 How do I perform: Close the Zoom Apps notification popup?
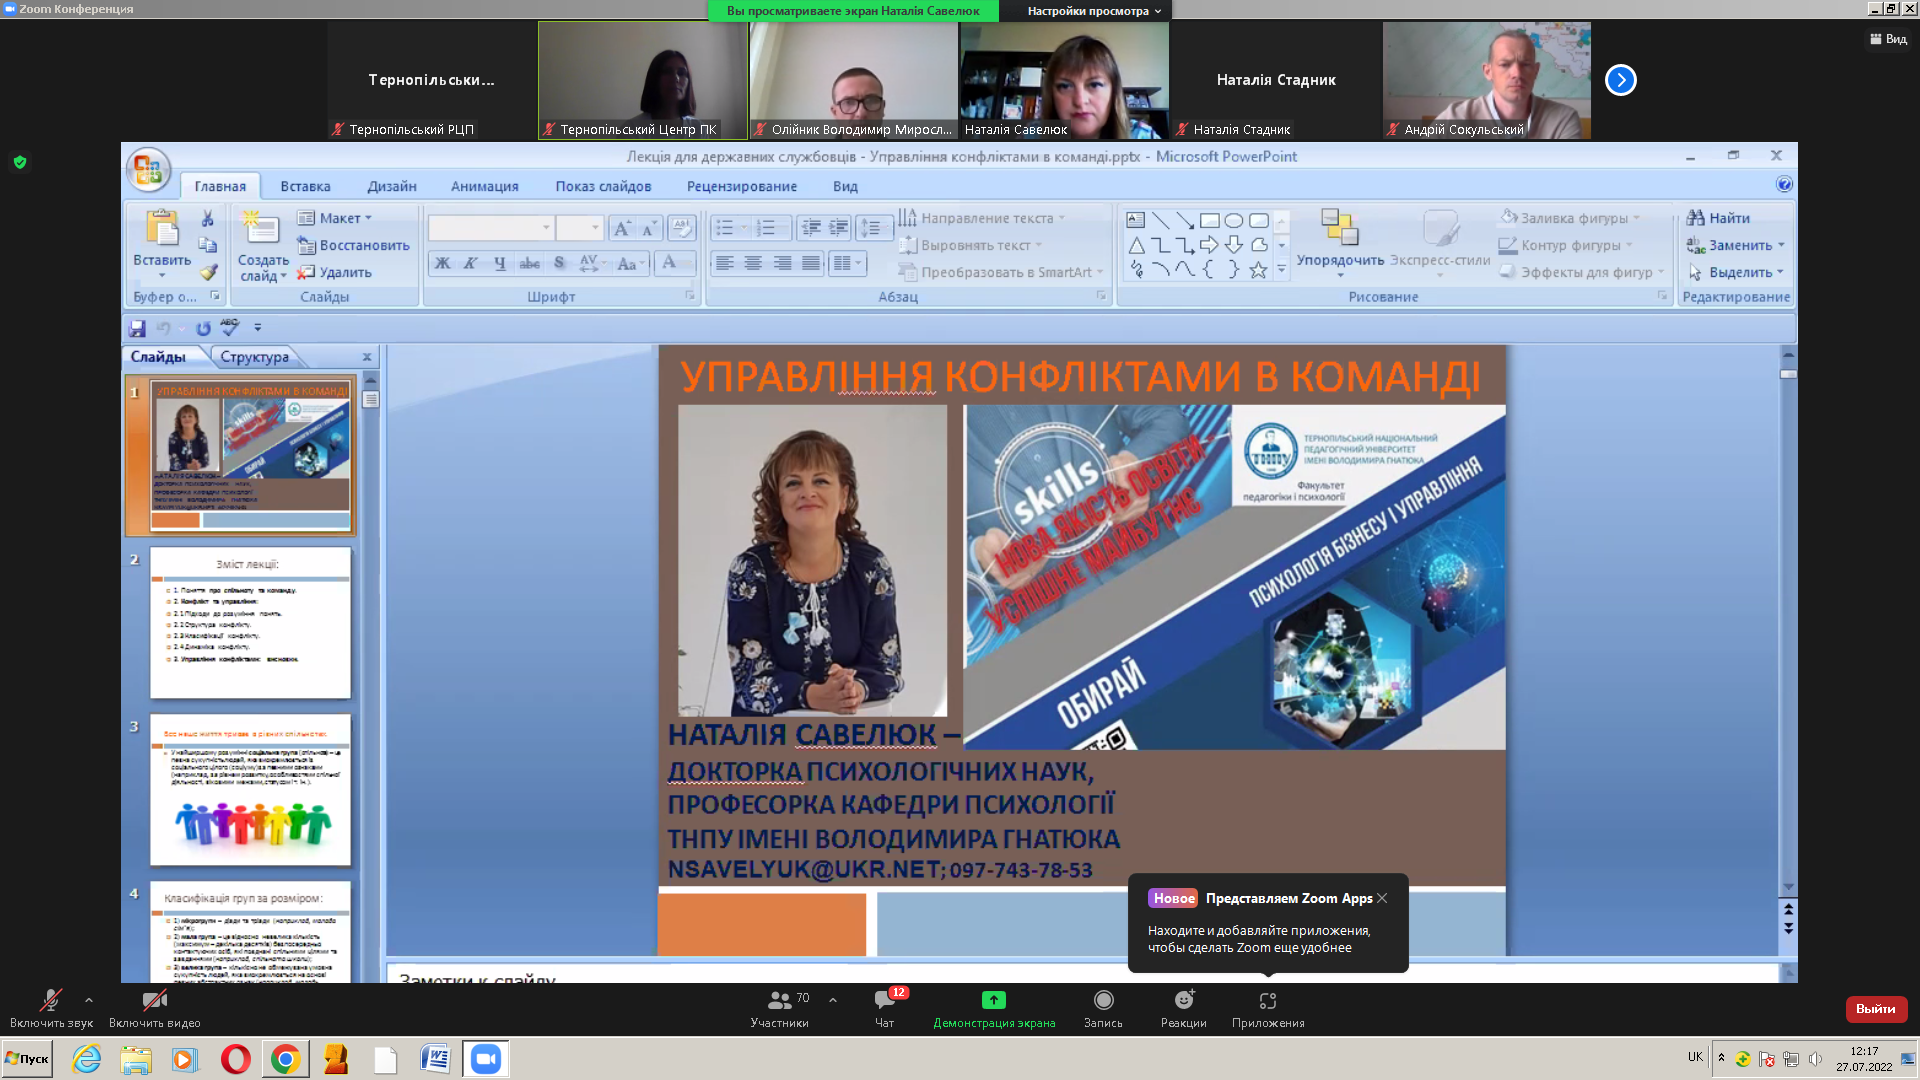point(1382,898)
